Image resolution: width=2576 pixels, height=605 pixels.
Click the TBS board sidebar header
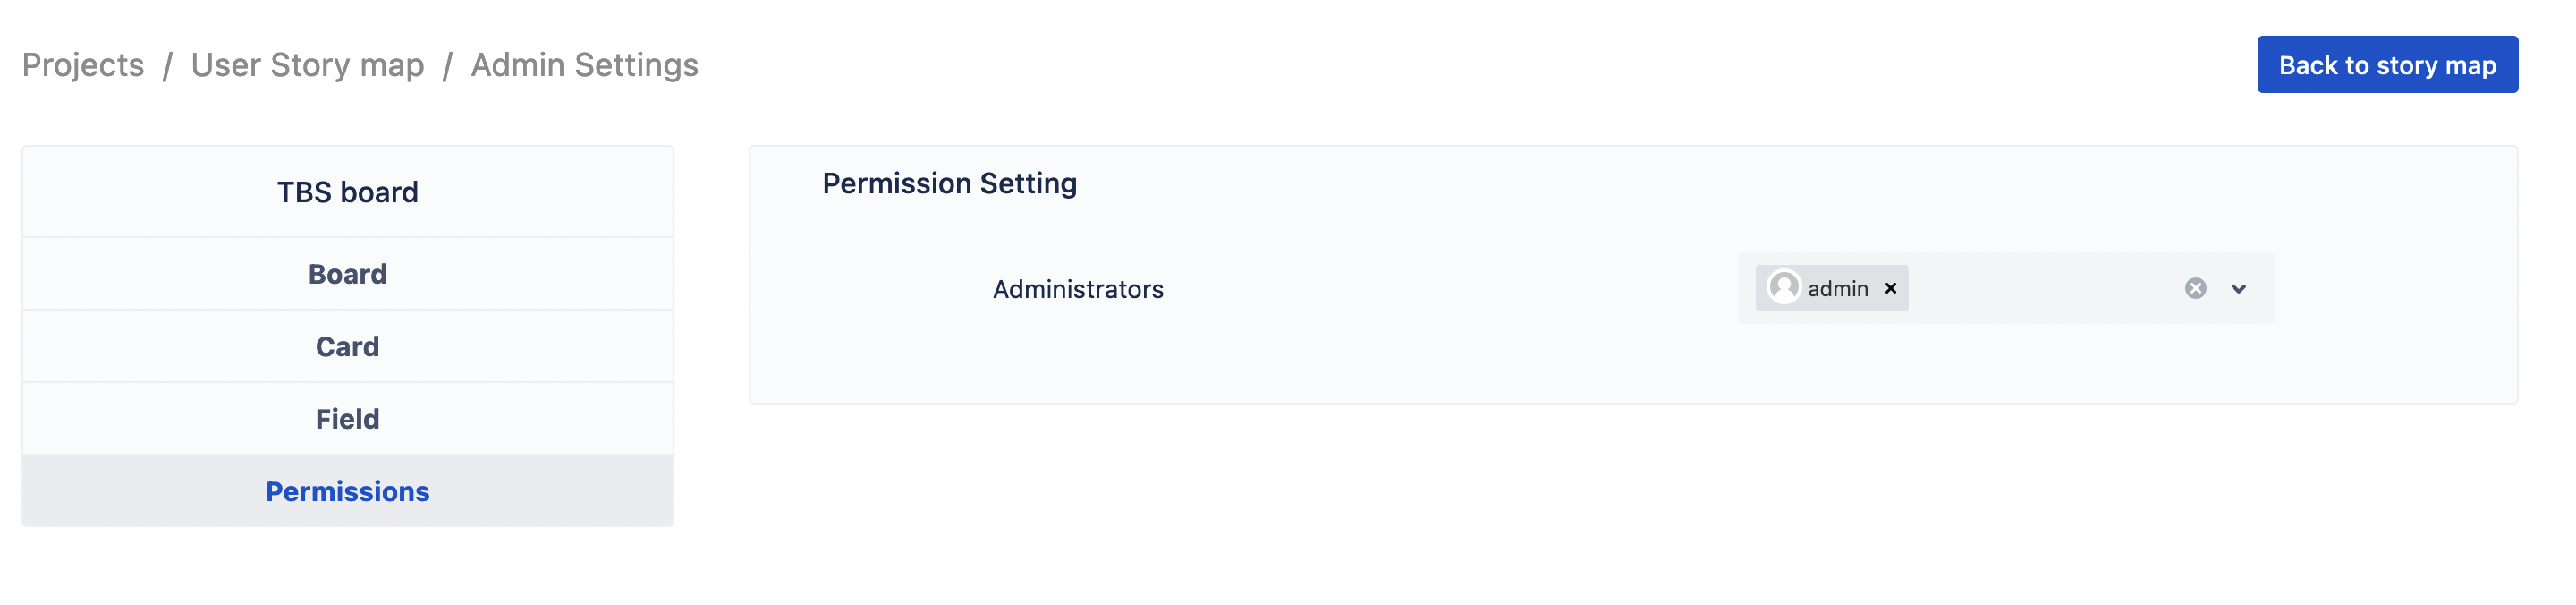click(x=347, y=192)
